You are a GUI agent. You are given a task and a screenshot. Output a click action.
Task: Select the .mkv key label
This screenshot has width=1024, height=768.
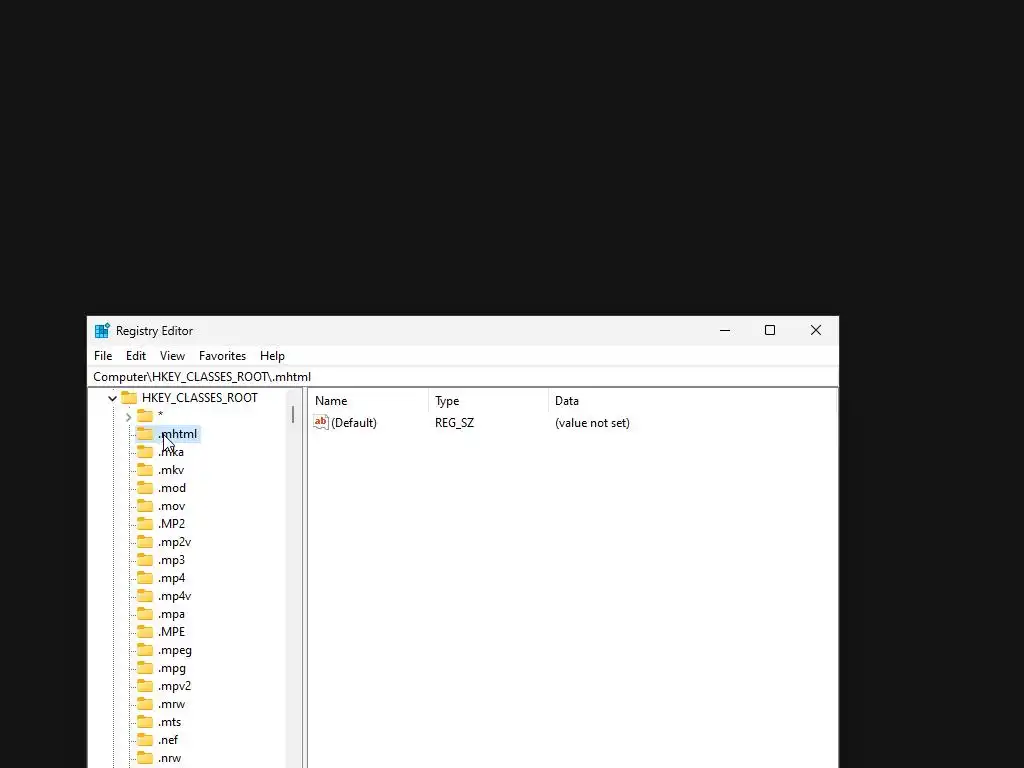point(171,470)
